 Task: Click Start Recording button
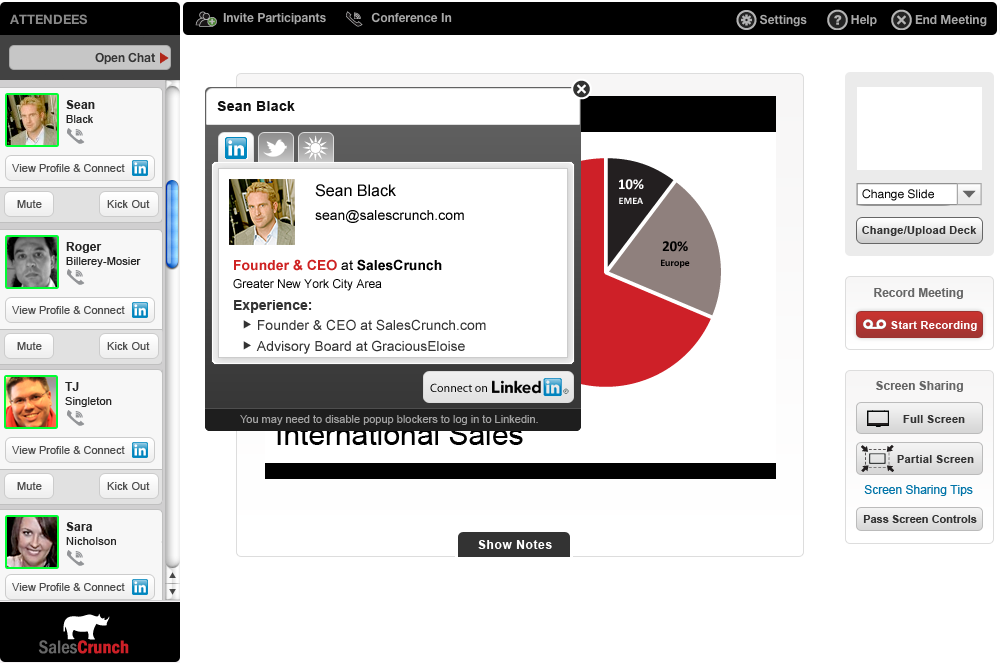point(919,325)
